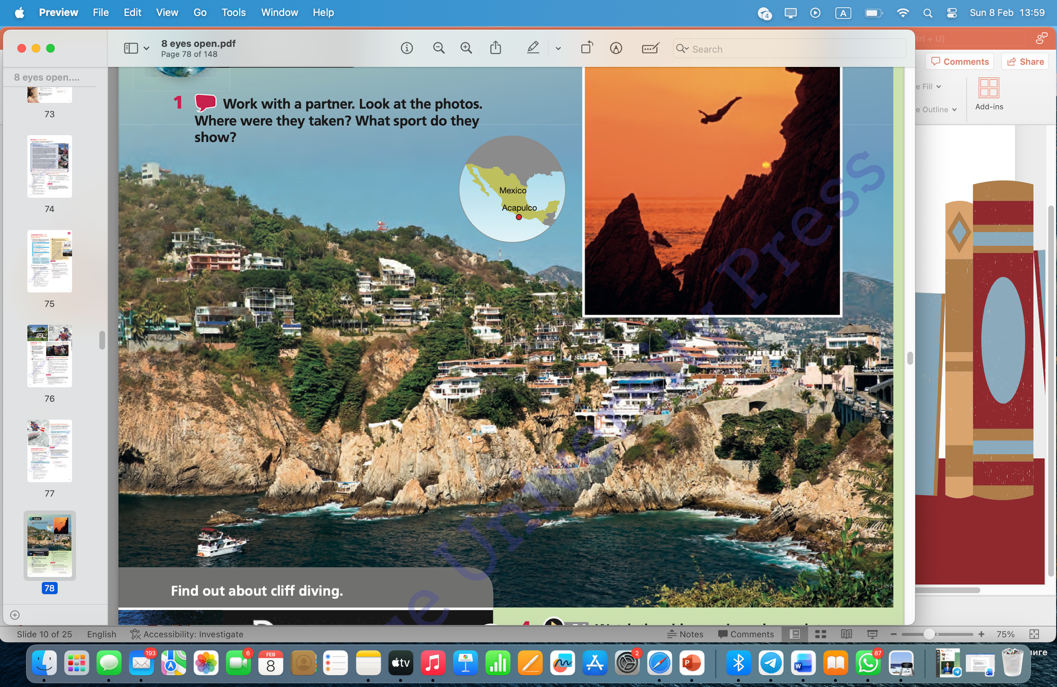Open Keynote from the Dock
This screenshot has width=1057, height=687.
(465, 663)
